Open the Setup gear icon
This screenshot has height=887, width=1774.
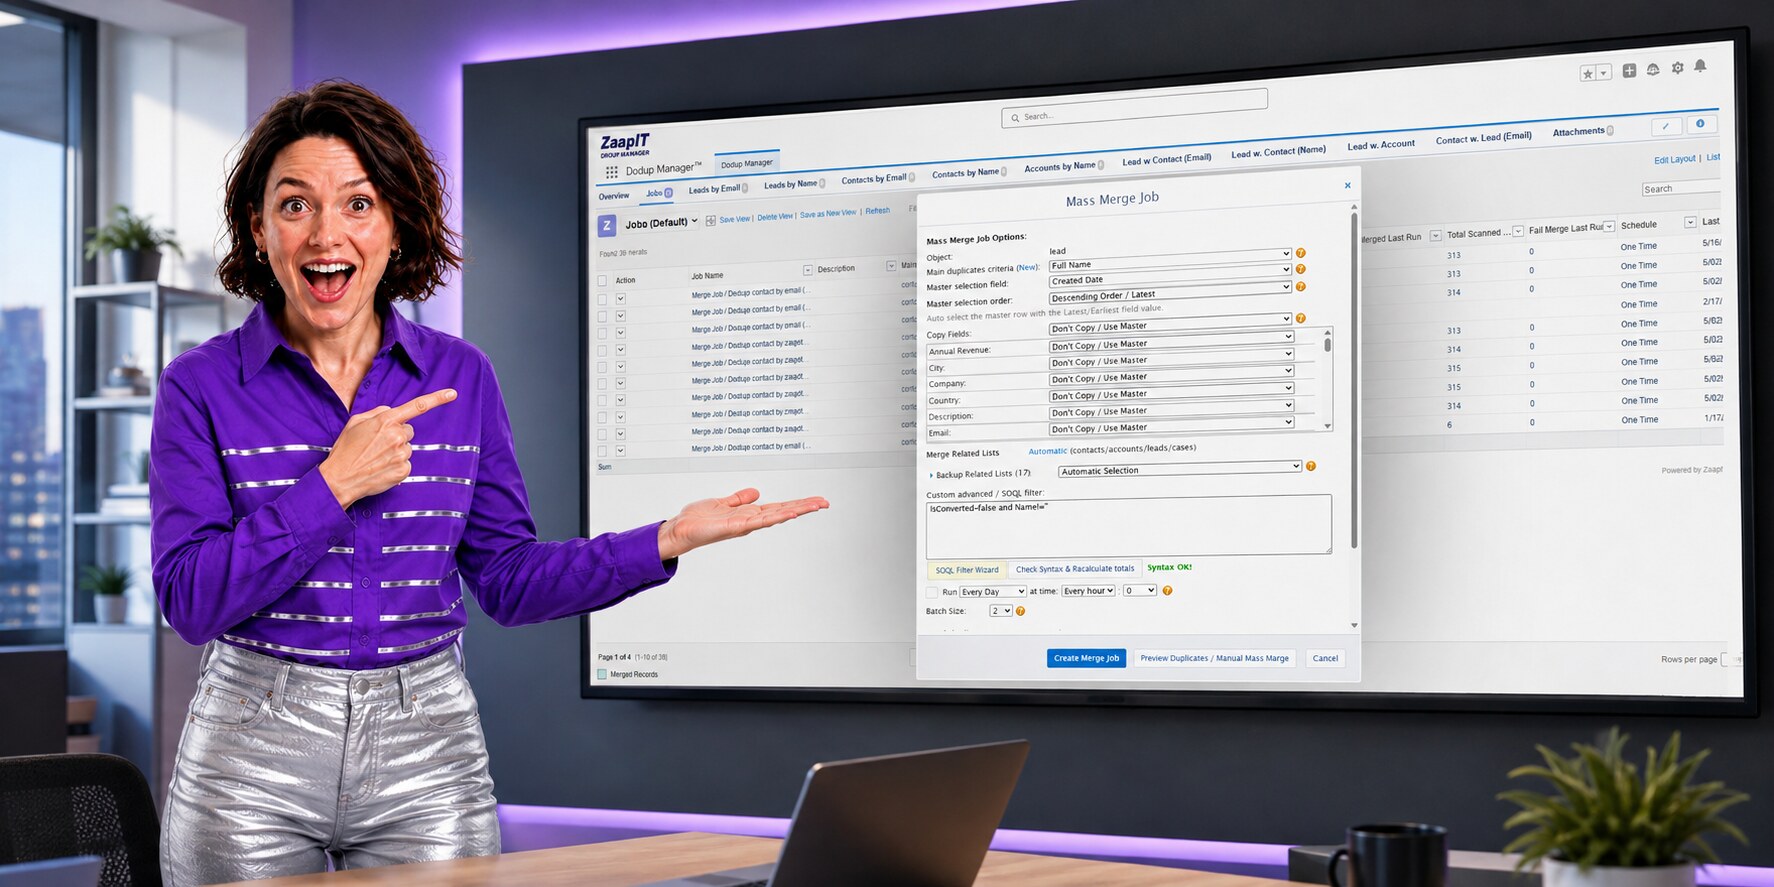click(1677, 68)
